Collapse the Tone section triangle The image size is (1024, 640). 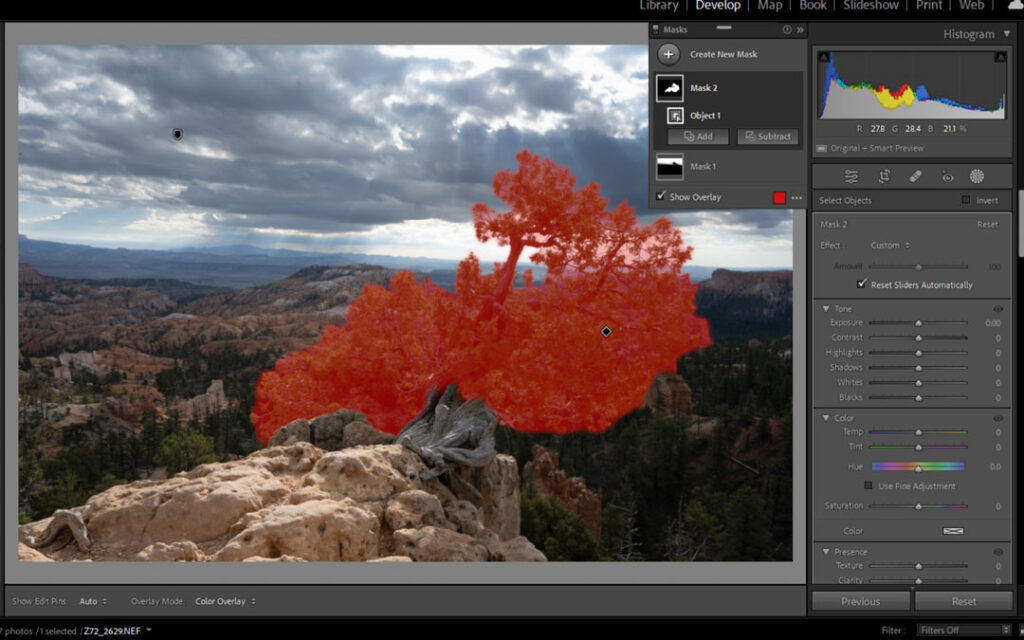(x=825, y=308)
